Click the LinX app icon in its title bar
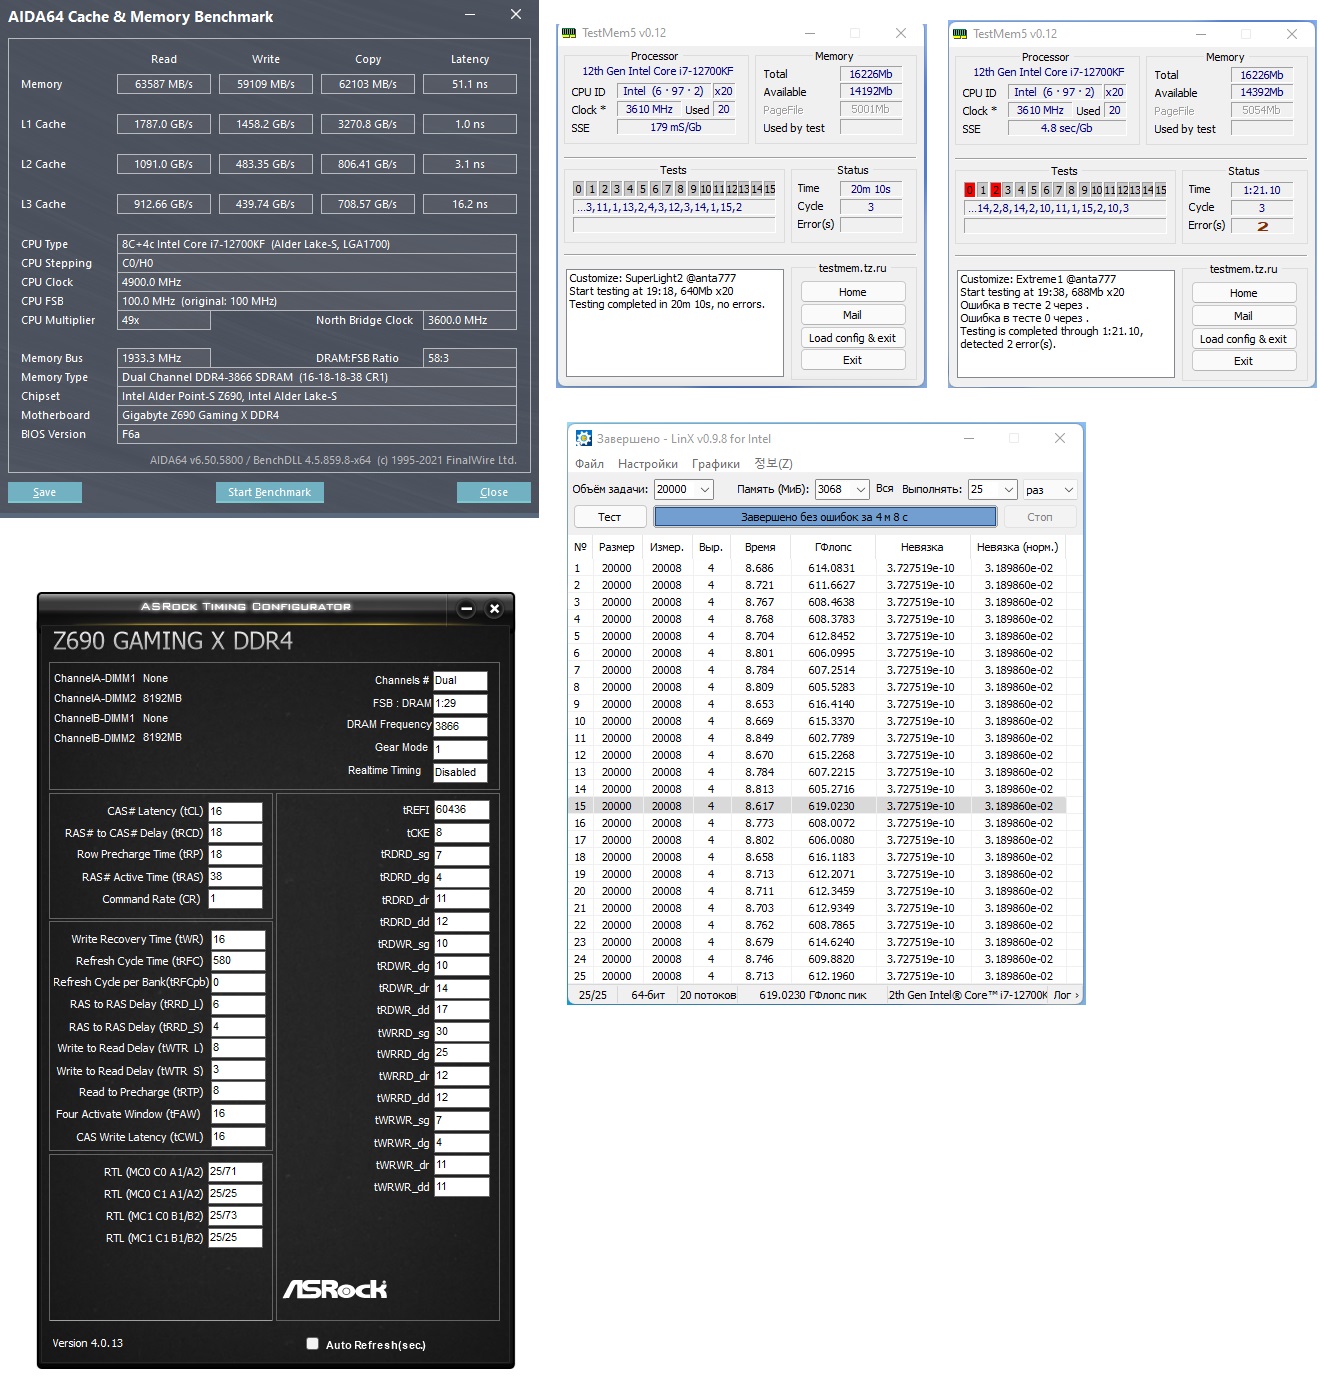1320x1378 pixels. click(x=584, y=438)
